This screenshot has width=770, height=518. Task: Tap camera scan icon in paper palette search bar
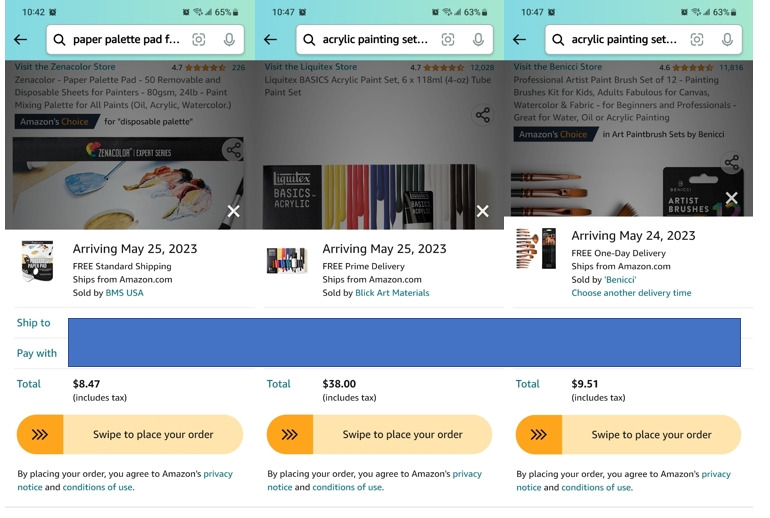coord(199,40)
